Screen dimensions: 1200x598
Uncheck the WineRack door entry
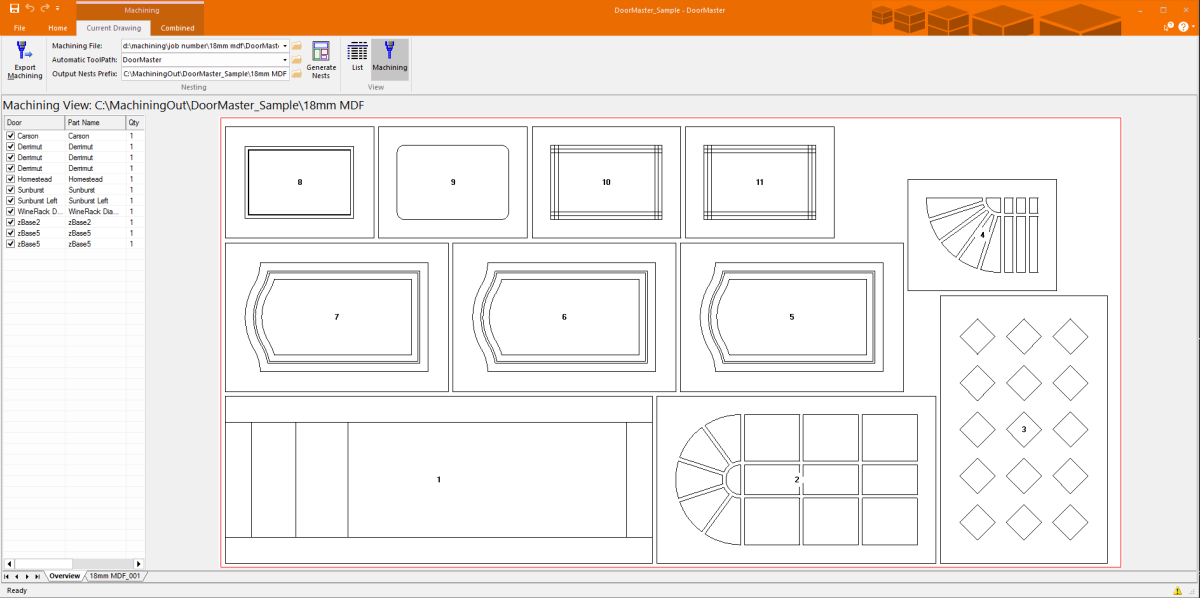[x=10, y=211]
